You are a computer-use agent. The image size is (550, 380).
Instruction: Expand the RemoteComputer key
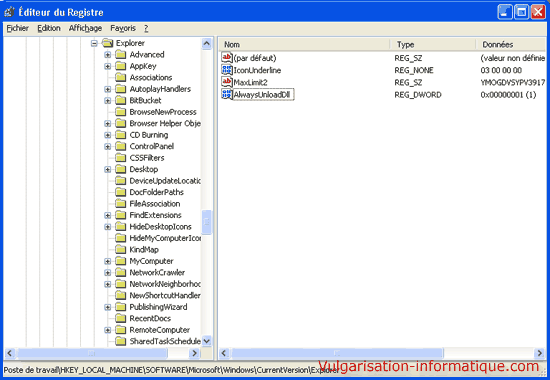click(x=108, y=330)
